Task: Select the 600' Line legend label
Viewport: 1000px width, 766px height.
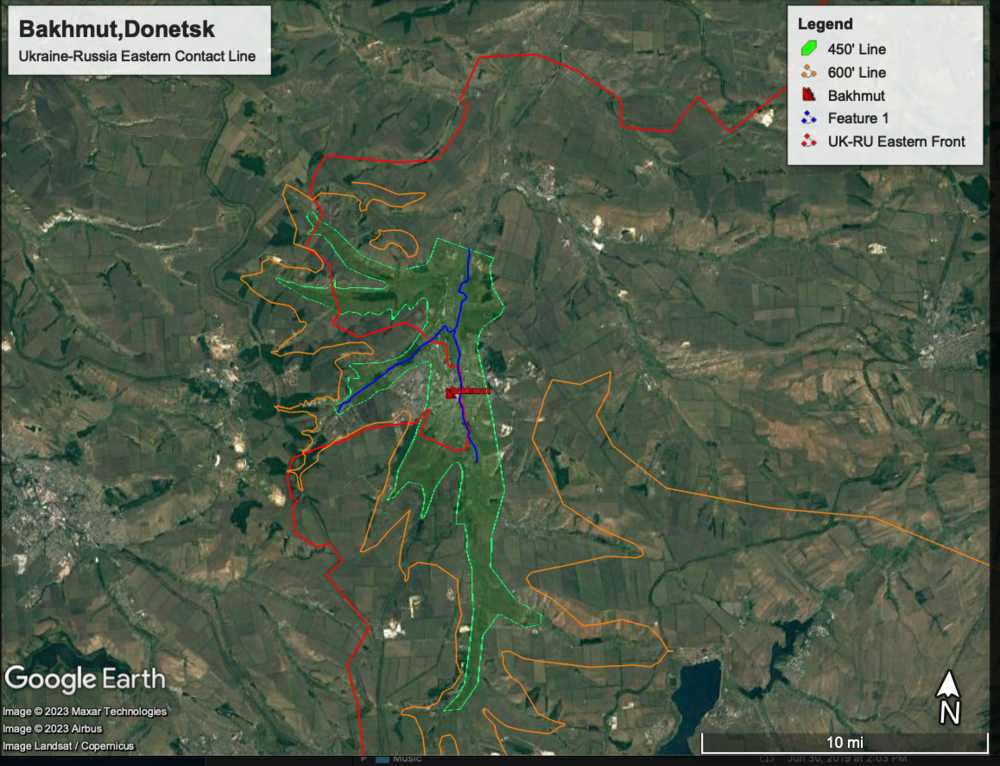Action: point(857,72)
